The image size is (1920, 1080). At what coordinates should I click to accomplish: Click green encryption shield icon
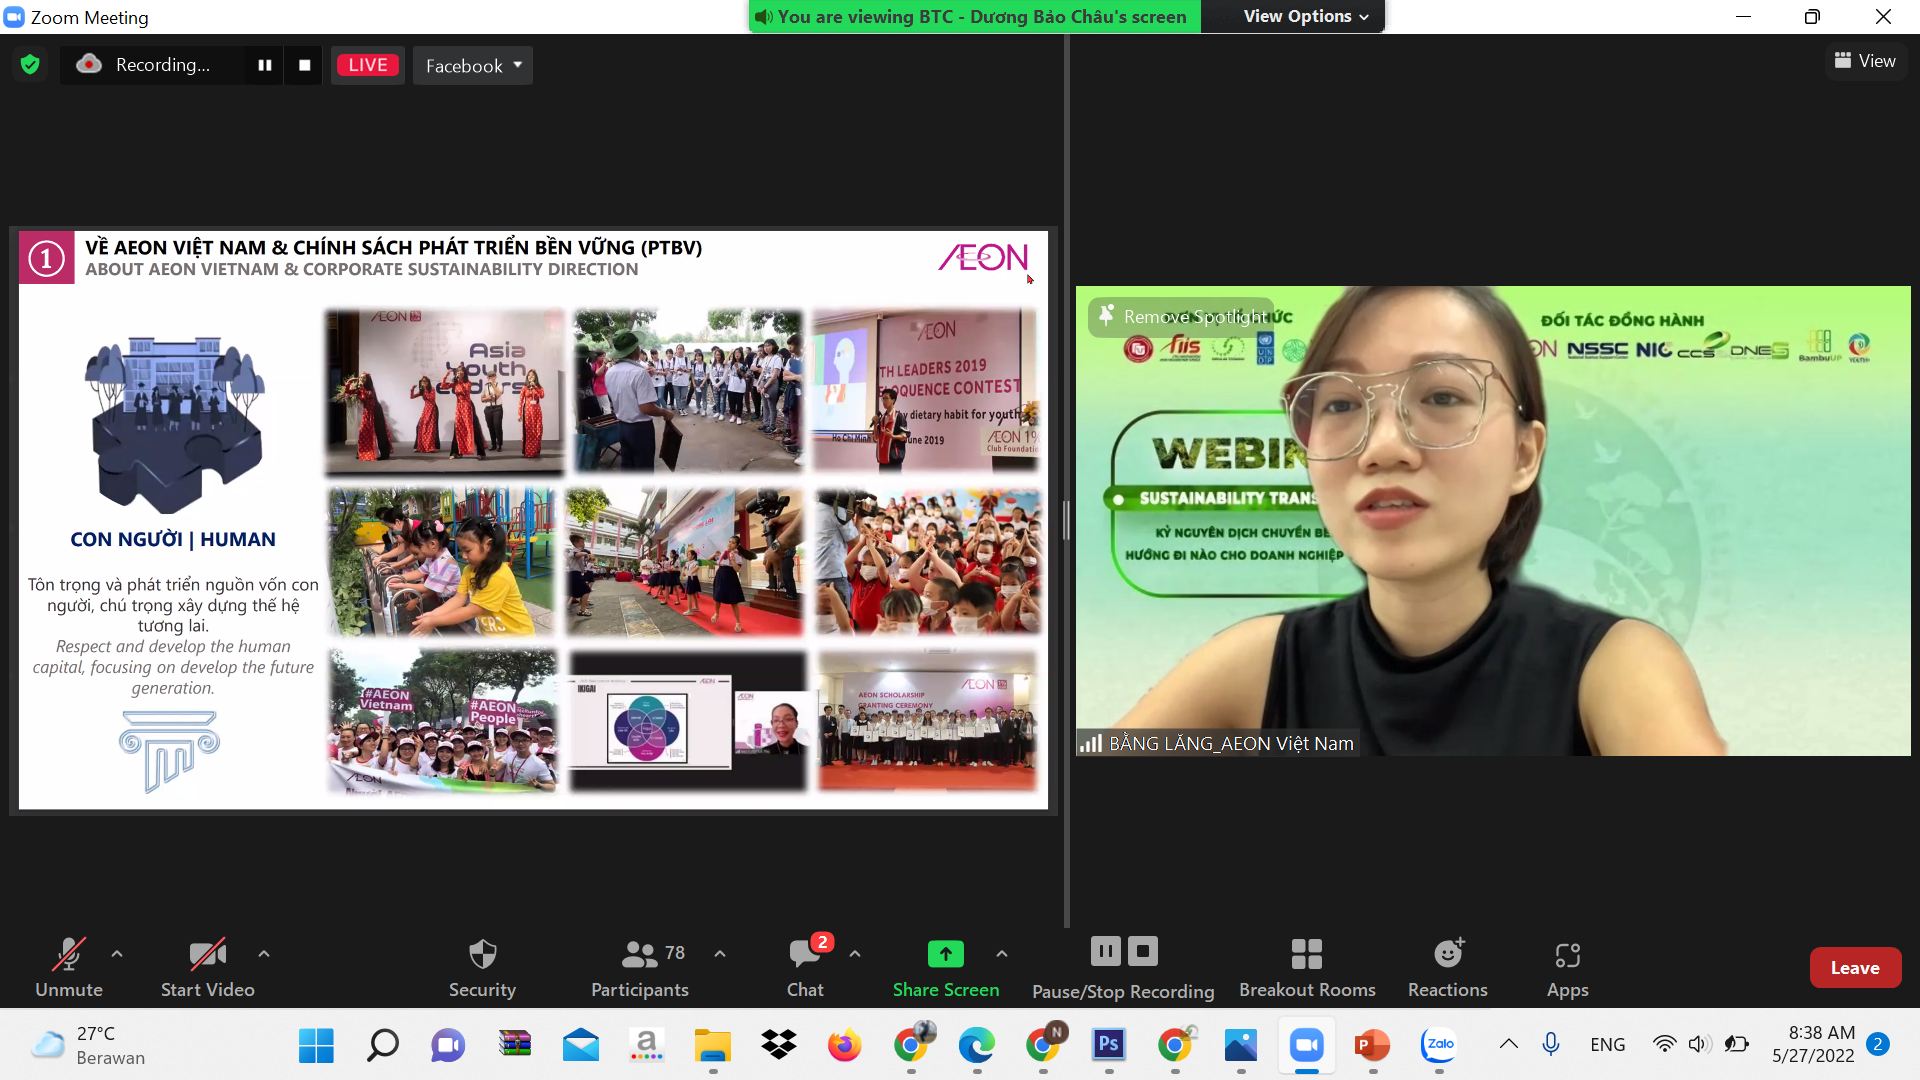pyautogui.click(x=30, y=65)
